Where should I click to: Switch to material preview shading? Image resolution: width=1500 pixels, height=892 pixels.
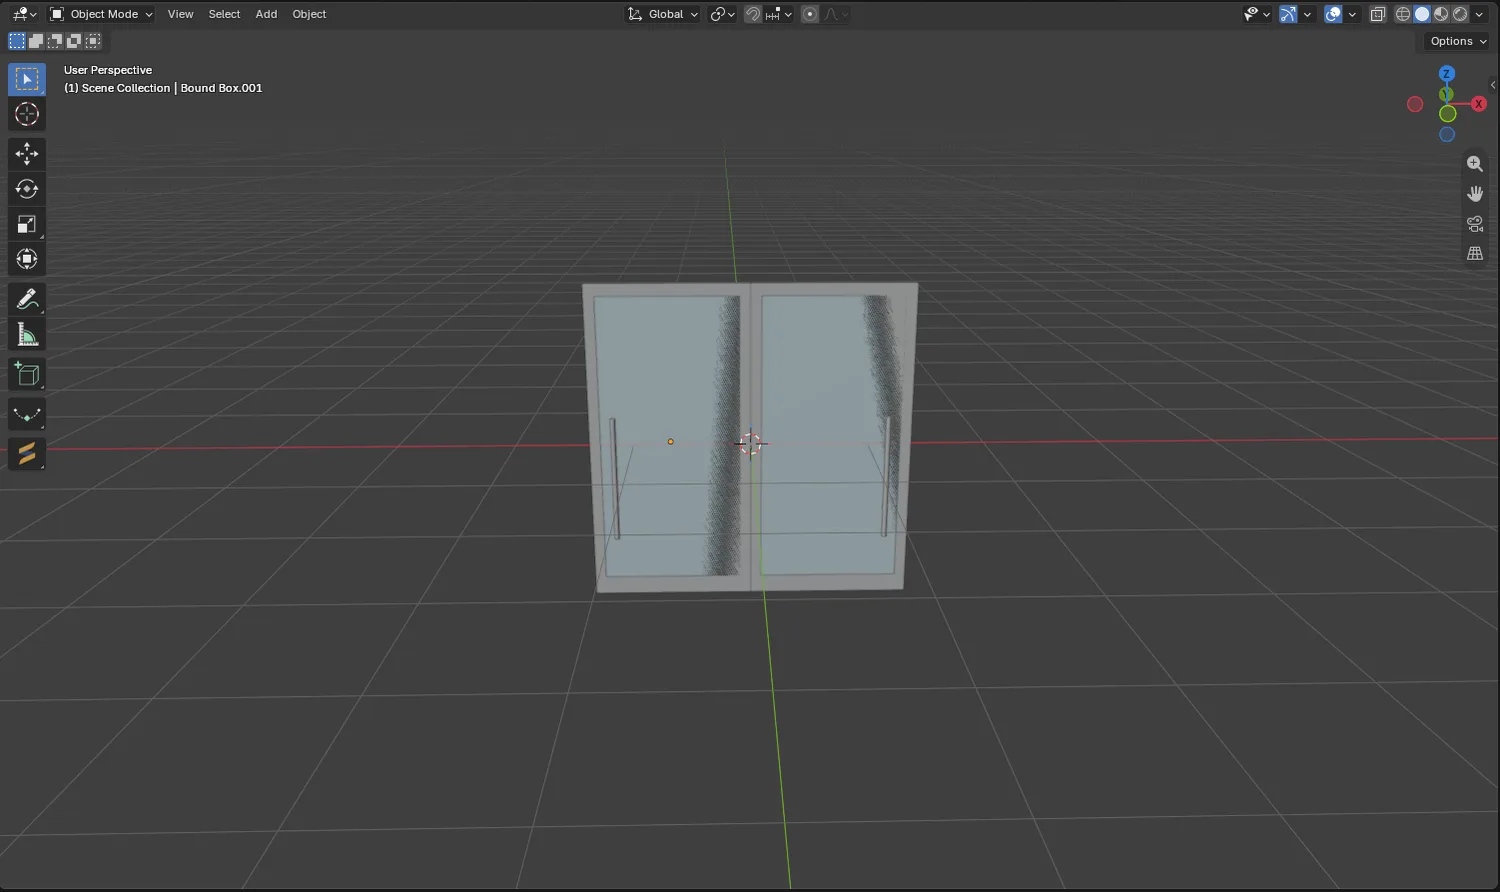click(1441, 14)
